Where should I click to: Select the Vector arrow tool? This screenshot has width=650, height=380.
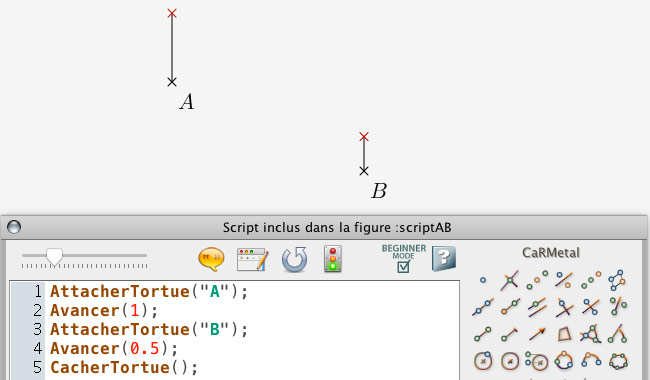(537, 334)
